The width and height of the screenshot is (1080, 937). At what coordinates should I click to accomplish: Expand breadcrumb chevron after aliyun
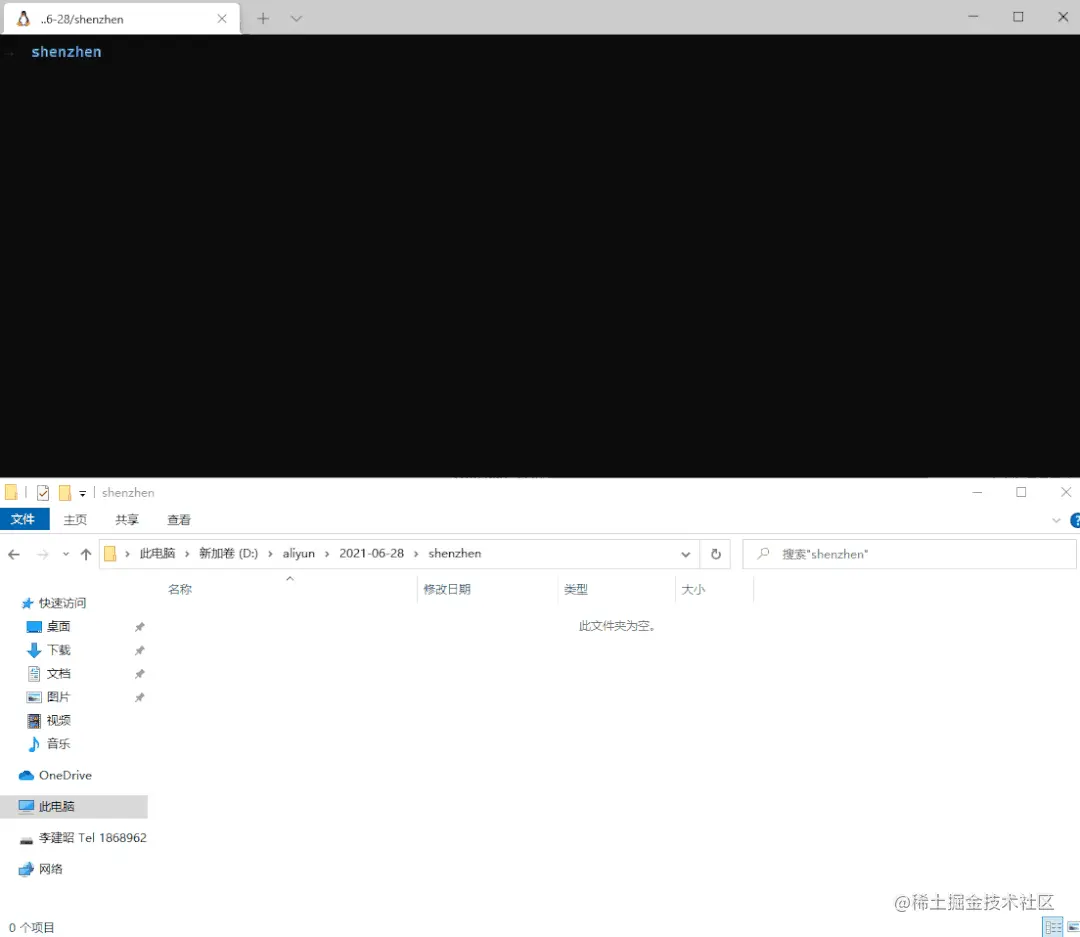[x=326, y=554]
